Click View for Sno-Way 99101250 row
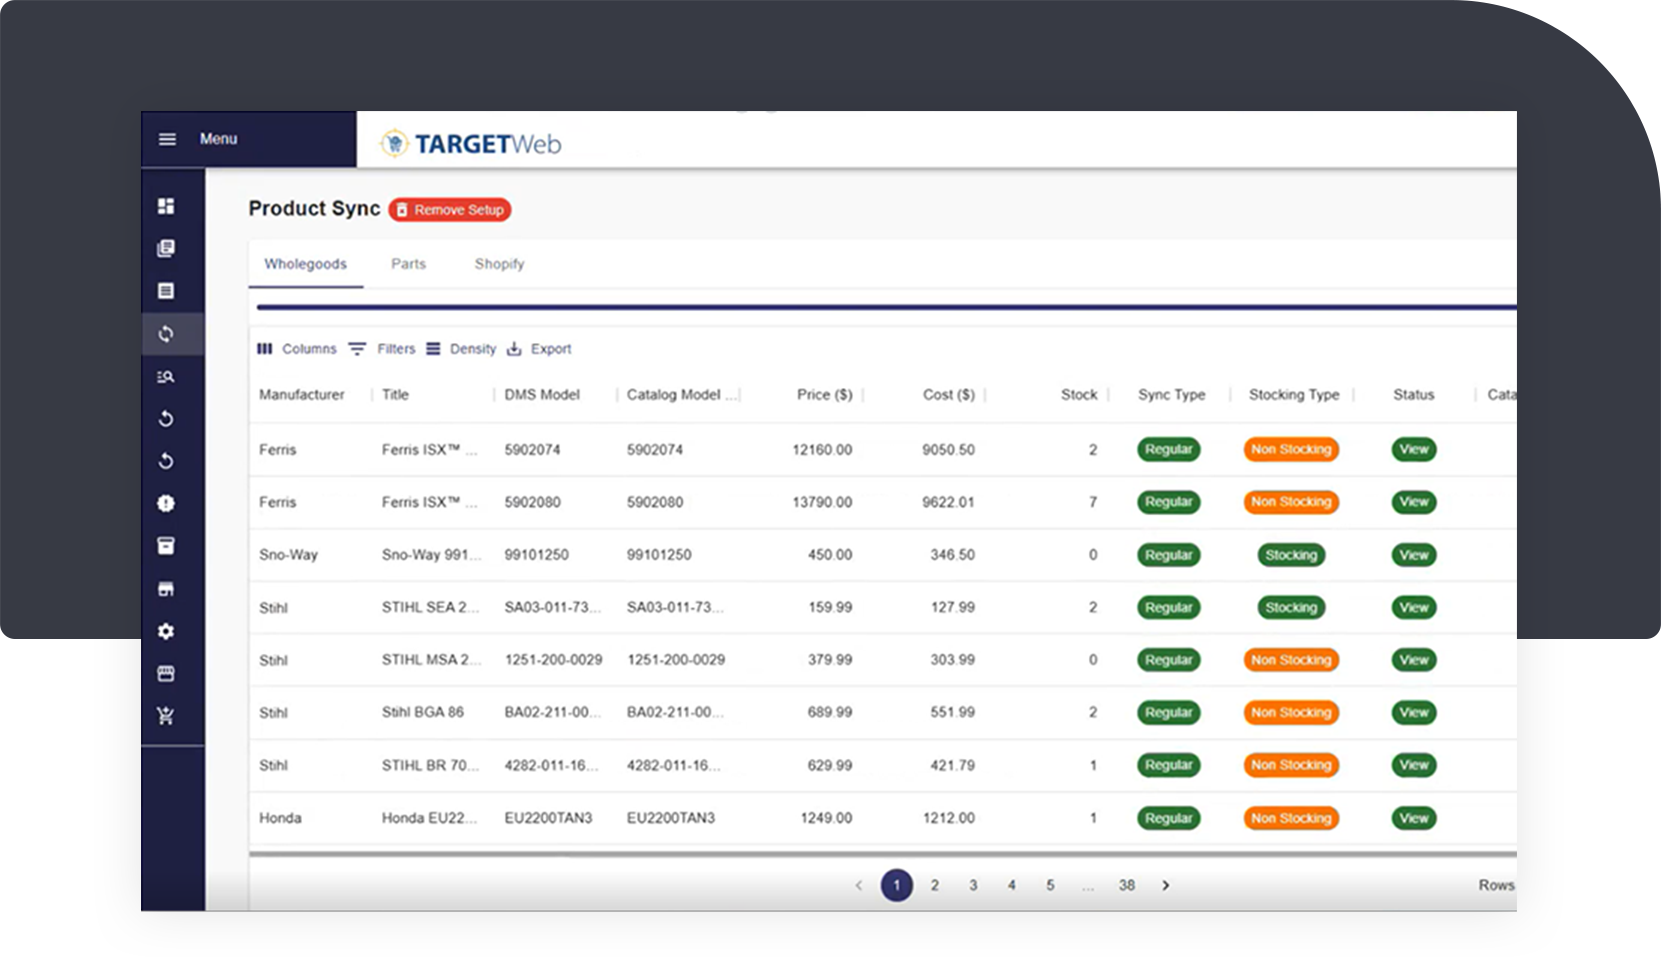1661x957 pixels. (1414, 555)
